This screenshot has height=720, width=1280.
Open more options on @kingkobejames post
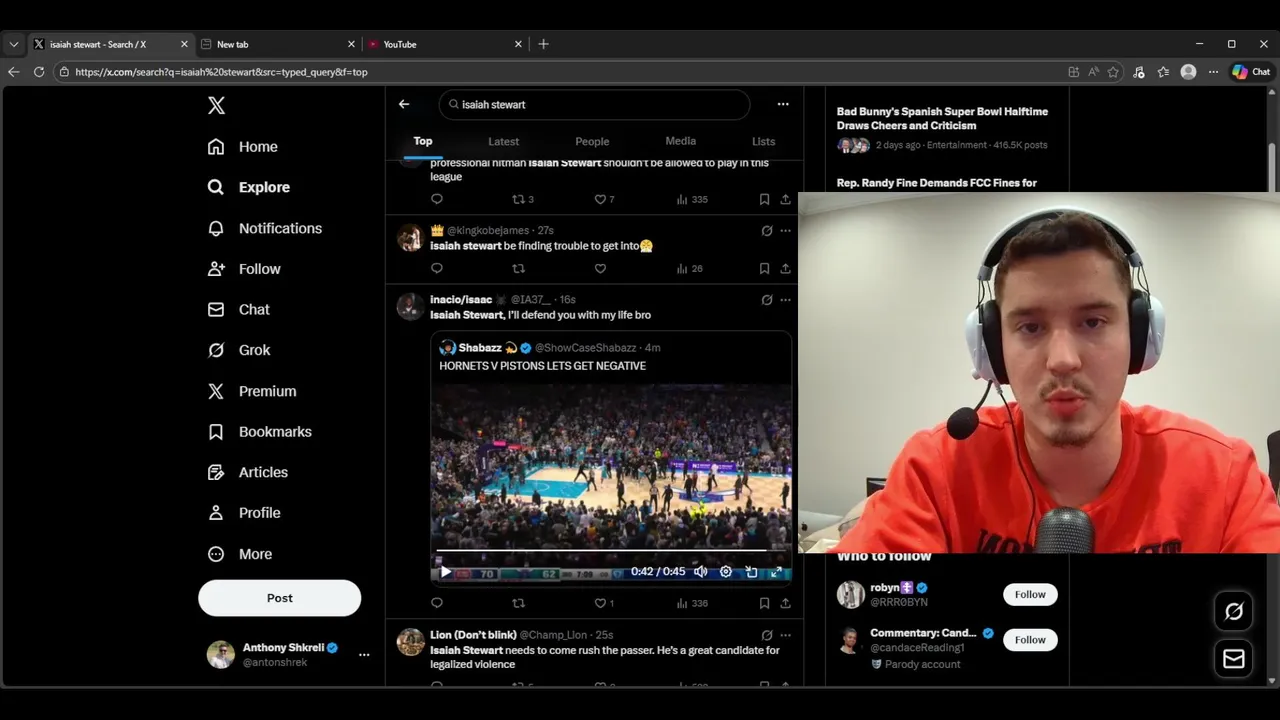pos(785,231)
